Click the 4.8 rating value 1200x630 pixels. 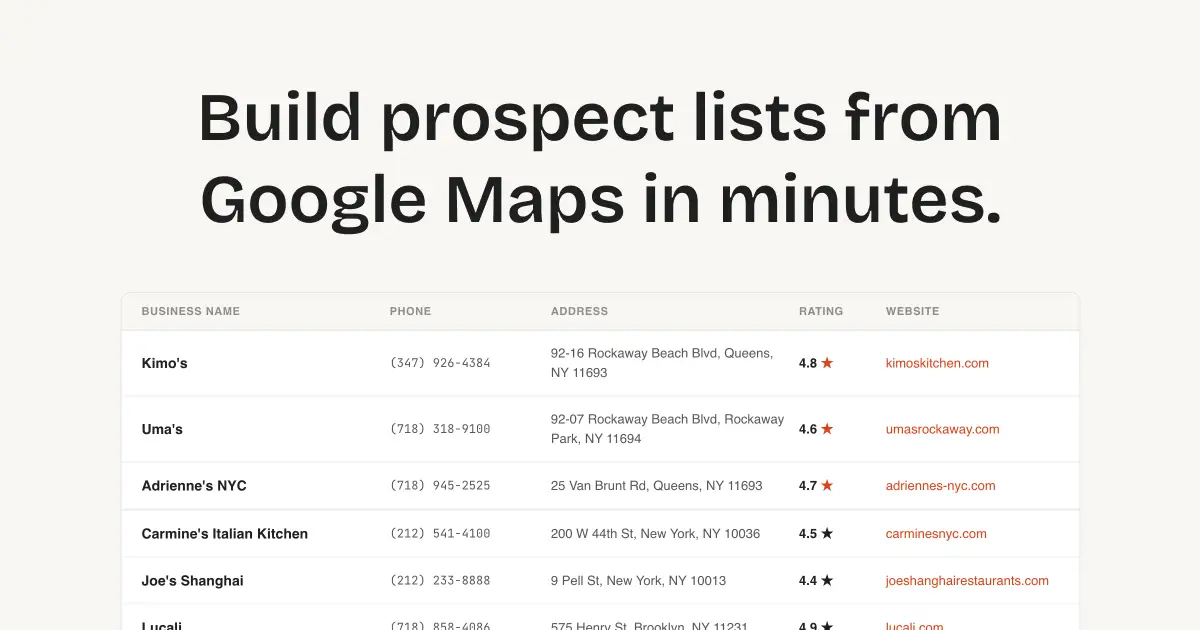pos(808,363)
